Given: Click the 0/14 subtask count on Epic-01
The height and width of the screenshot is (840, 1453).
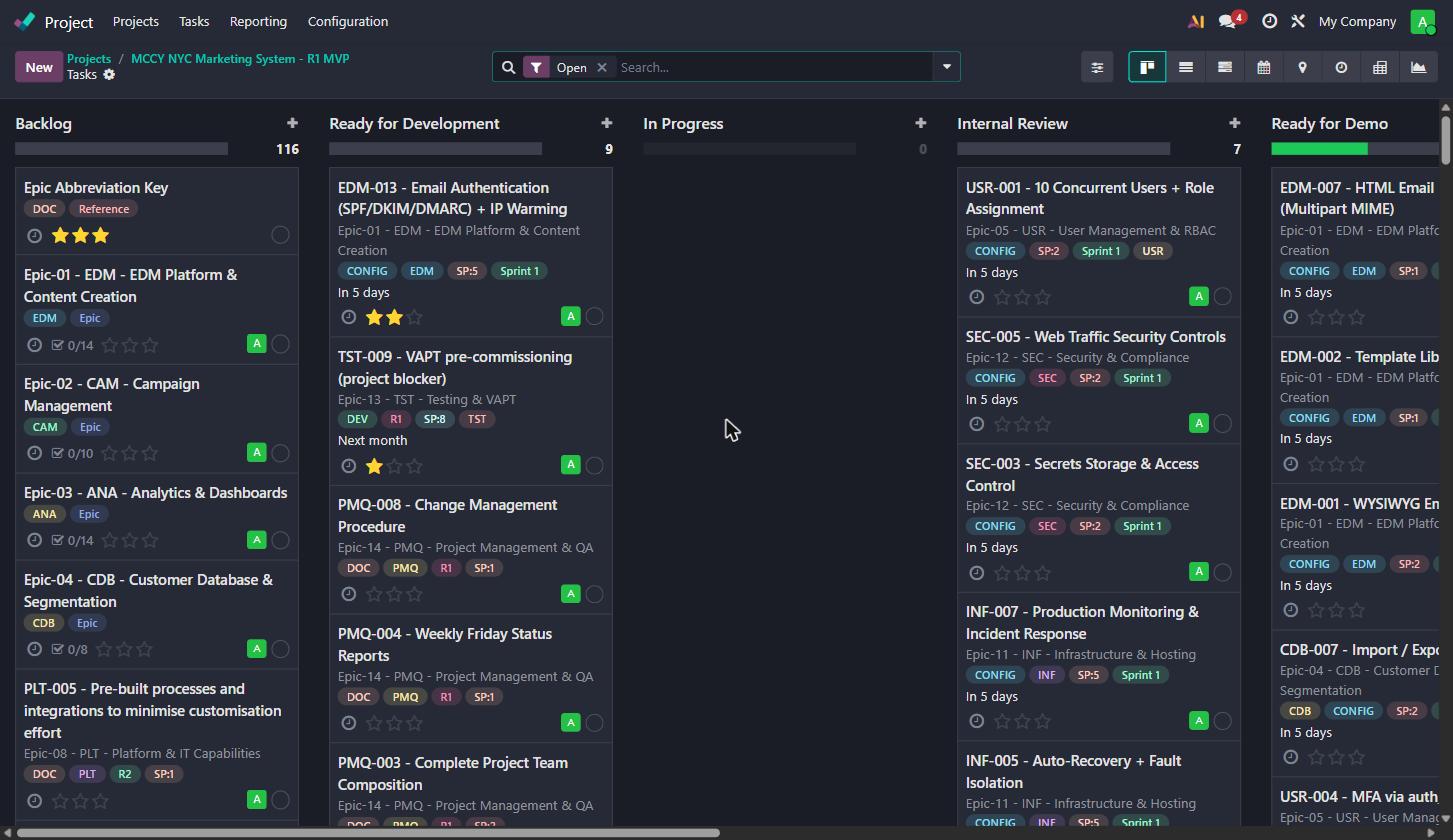Looking at the screenshot, I should pos(73,345).
